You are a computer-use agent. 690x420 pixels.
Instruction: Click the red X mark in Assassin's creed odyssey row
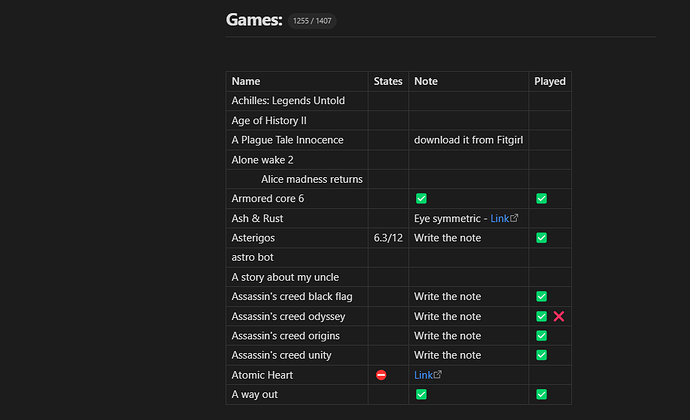click(559, 316)
